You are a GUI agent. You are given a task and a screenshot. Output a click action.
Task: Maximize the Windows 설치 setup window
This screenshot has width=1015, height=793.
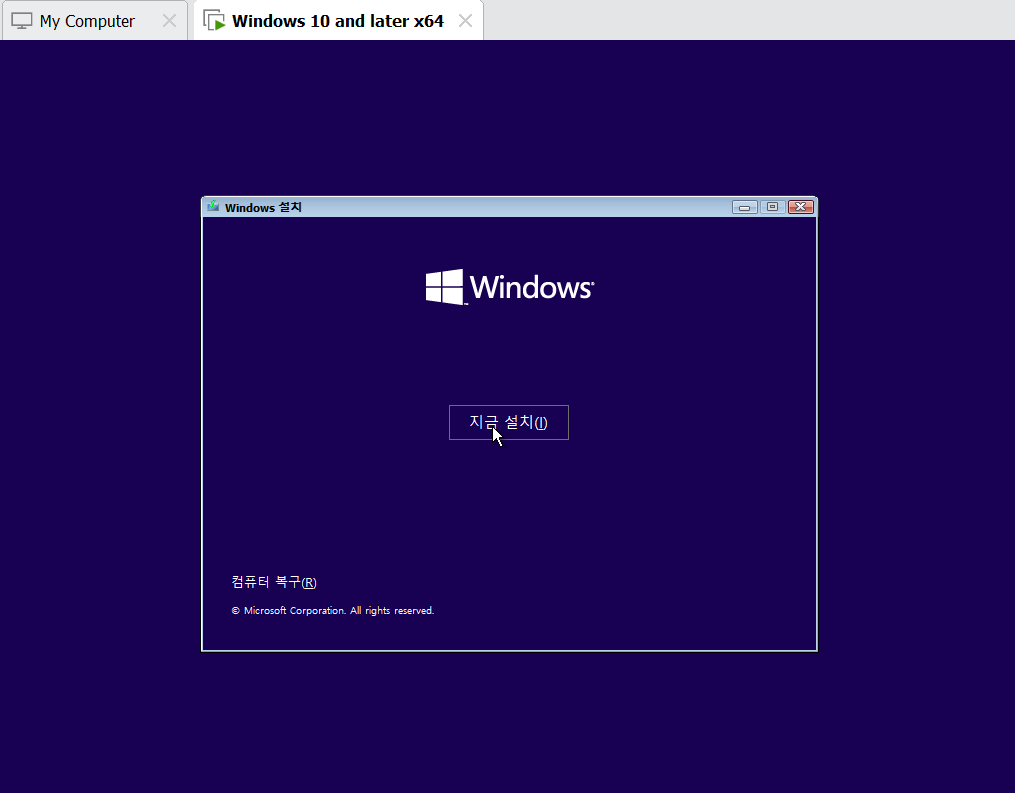coord(772,207)
